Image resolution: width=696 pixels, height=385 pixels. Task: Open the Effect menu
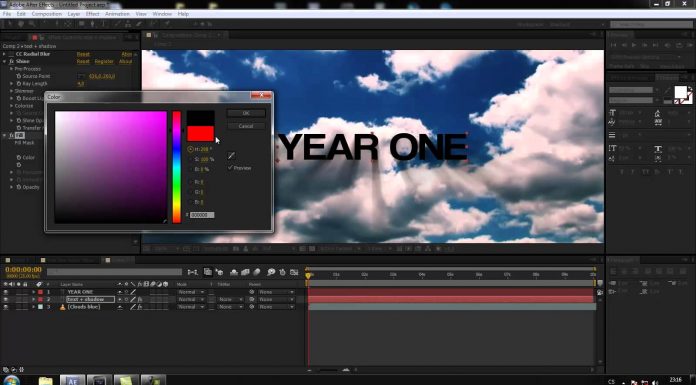coord(92,14)
